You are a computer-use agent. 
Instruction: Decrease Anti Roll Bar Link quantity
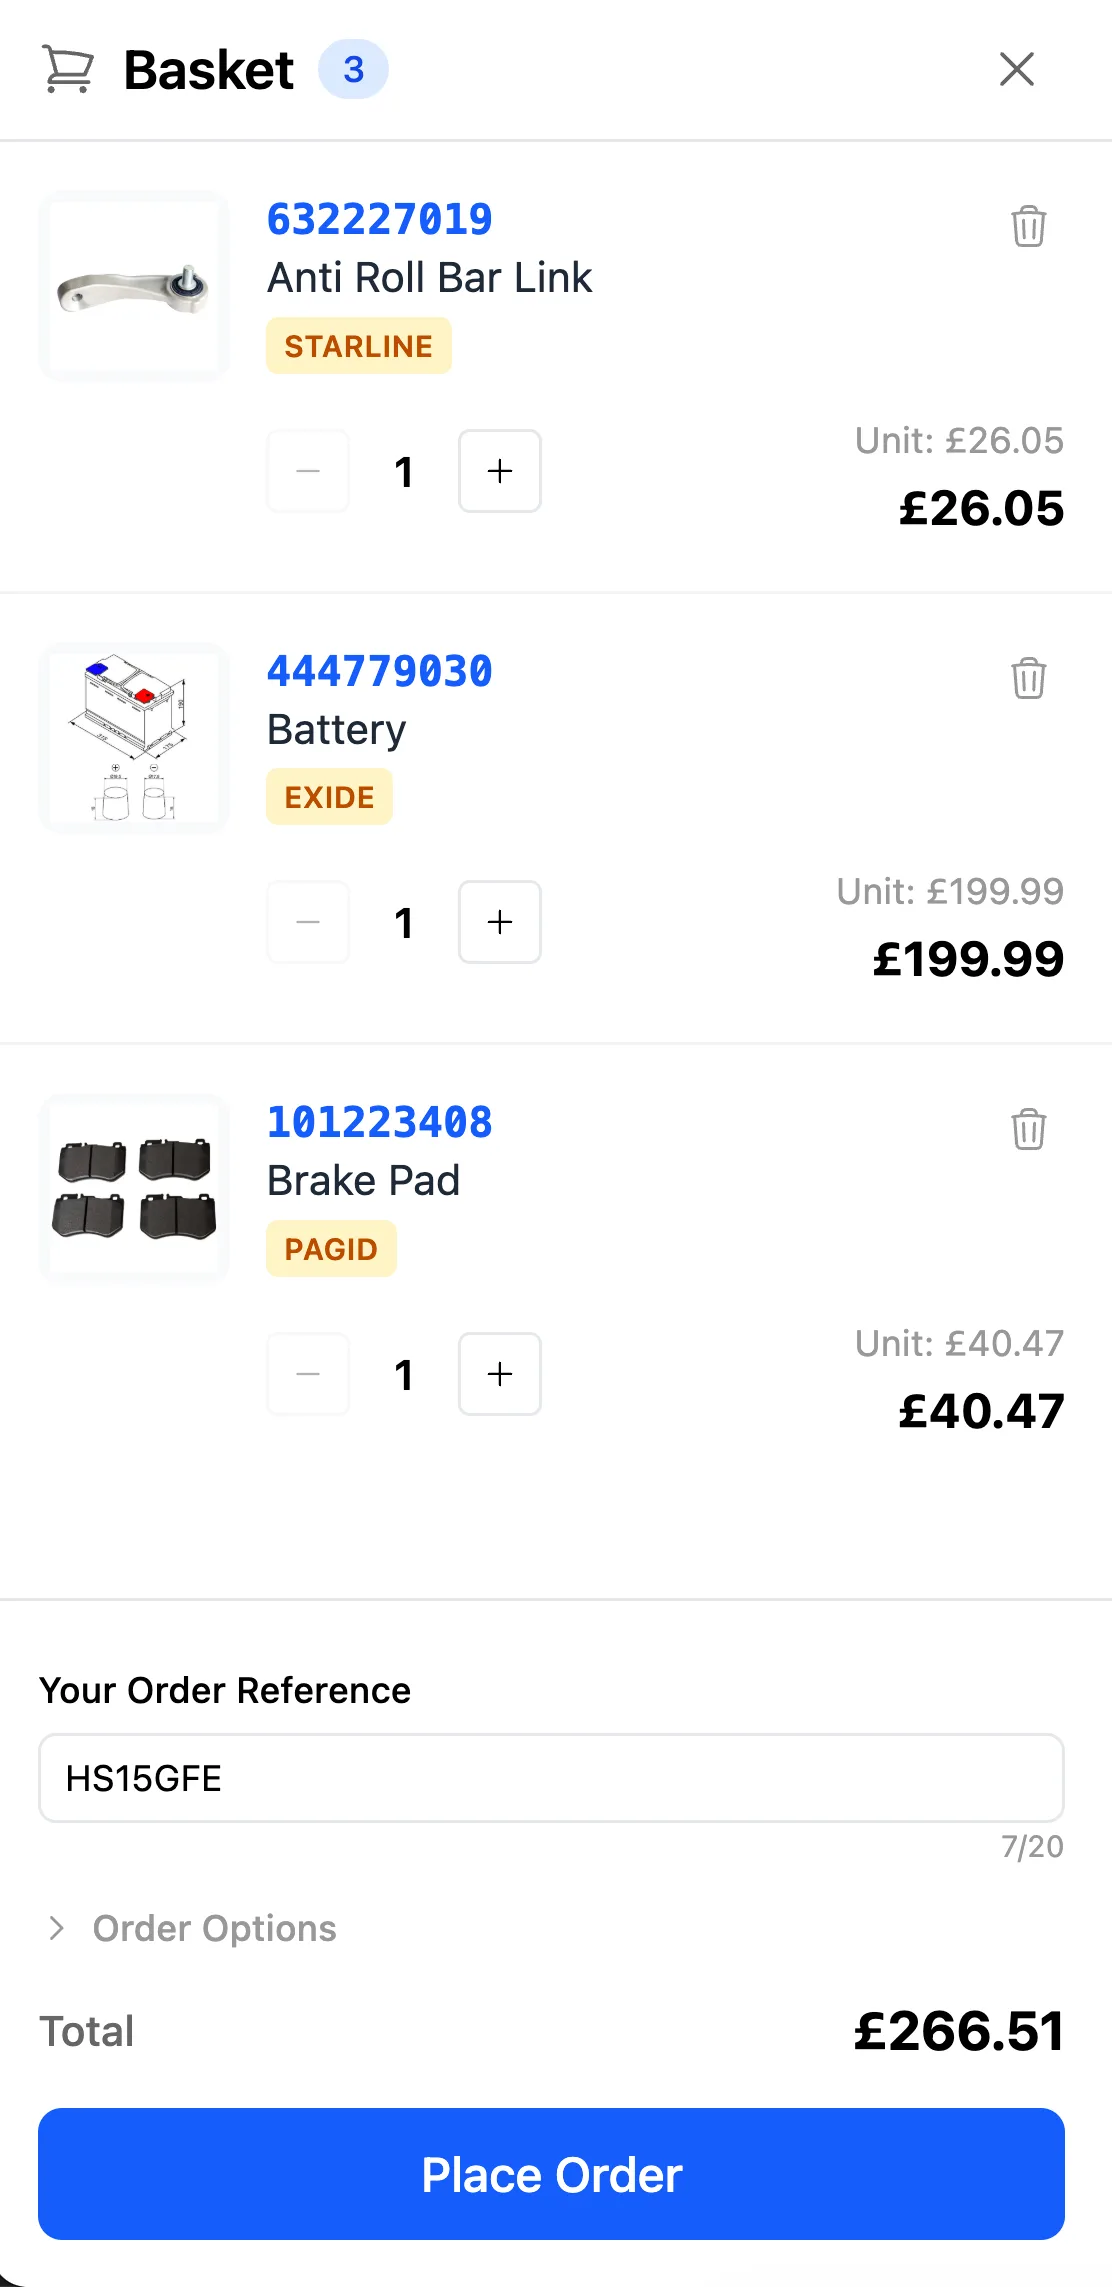[x=308, y=471]
